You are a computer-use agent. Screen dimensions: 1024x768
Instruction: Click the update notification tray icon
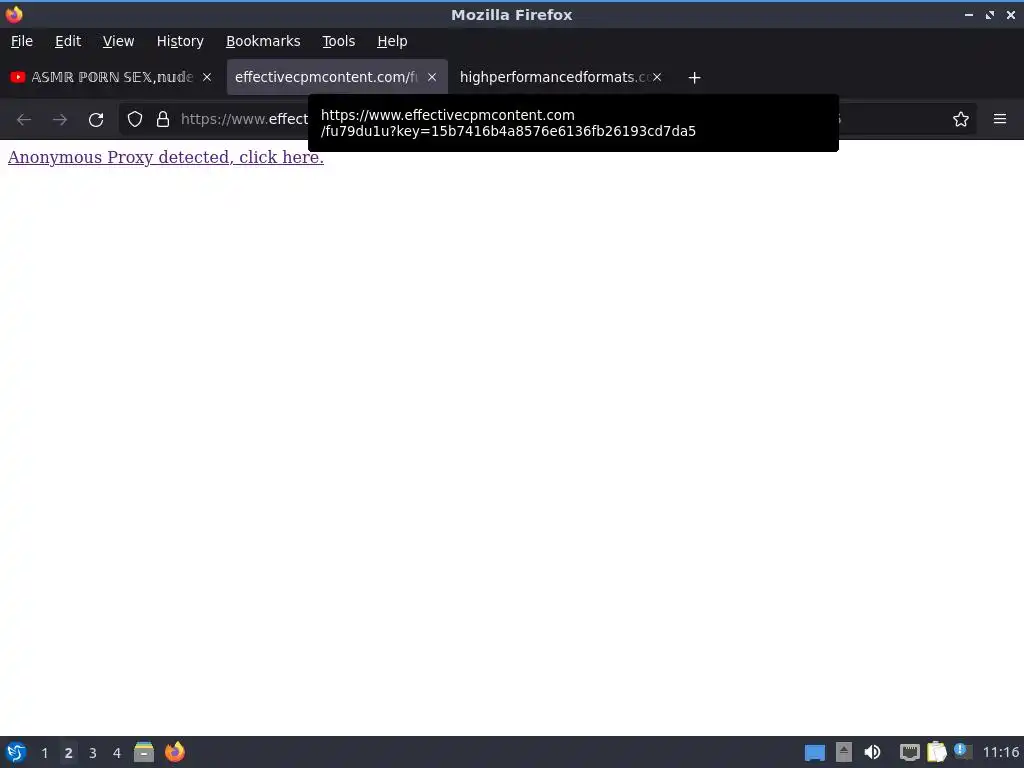point(963,751)
